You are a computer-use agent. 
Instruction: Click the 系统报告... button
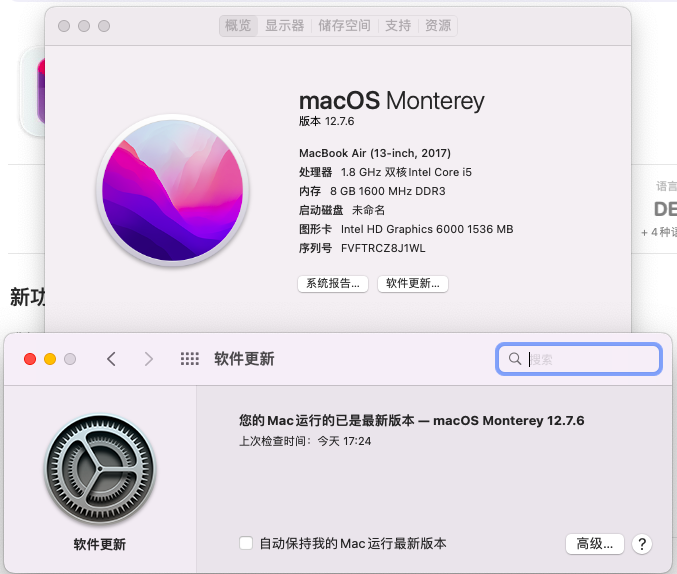click(x=333, y=284)
